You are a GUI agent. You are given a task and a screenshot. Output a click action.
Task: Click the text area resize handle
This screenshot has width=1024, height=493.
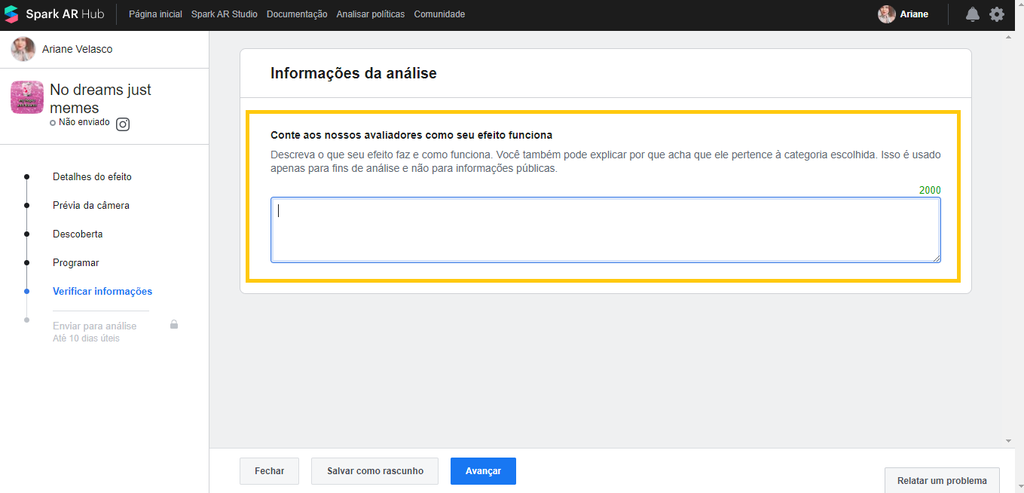pyautogui.click(x=936, y=258)
